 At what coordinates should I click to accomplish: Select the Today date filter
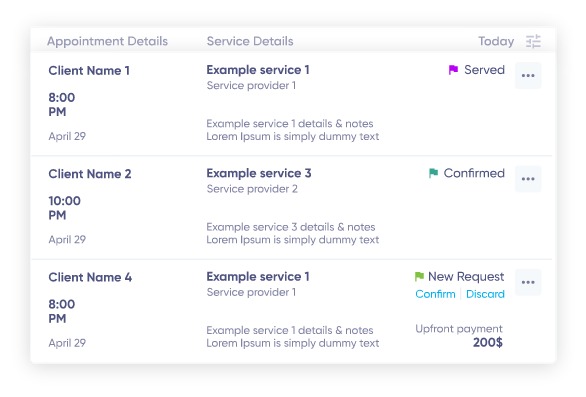[496, 41]
